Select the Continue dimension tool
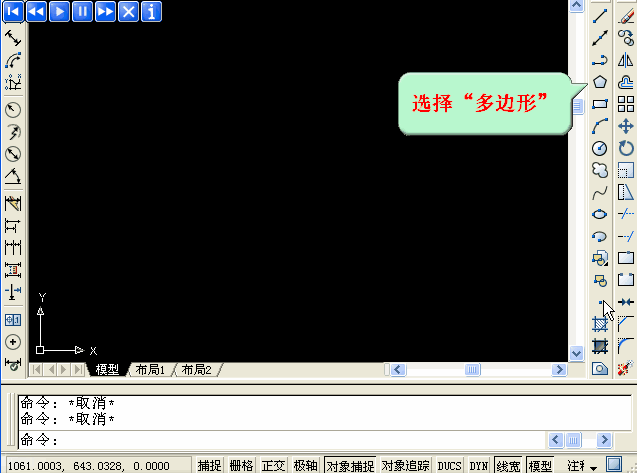 [13, 247]
